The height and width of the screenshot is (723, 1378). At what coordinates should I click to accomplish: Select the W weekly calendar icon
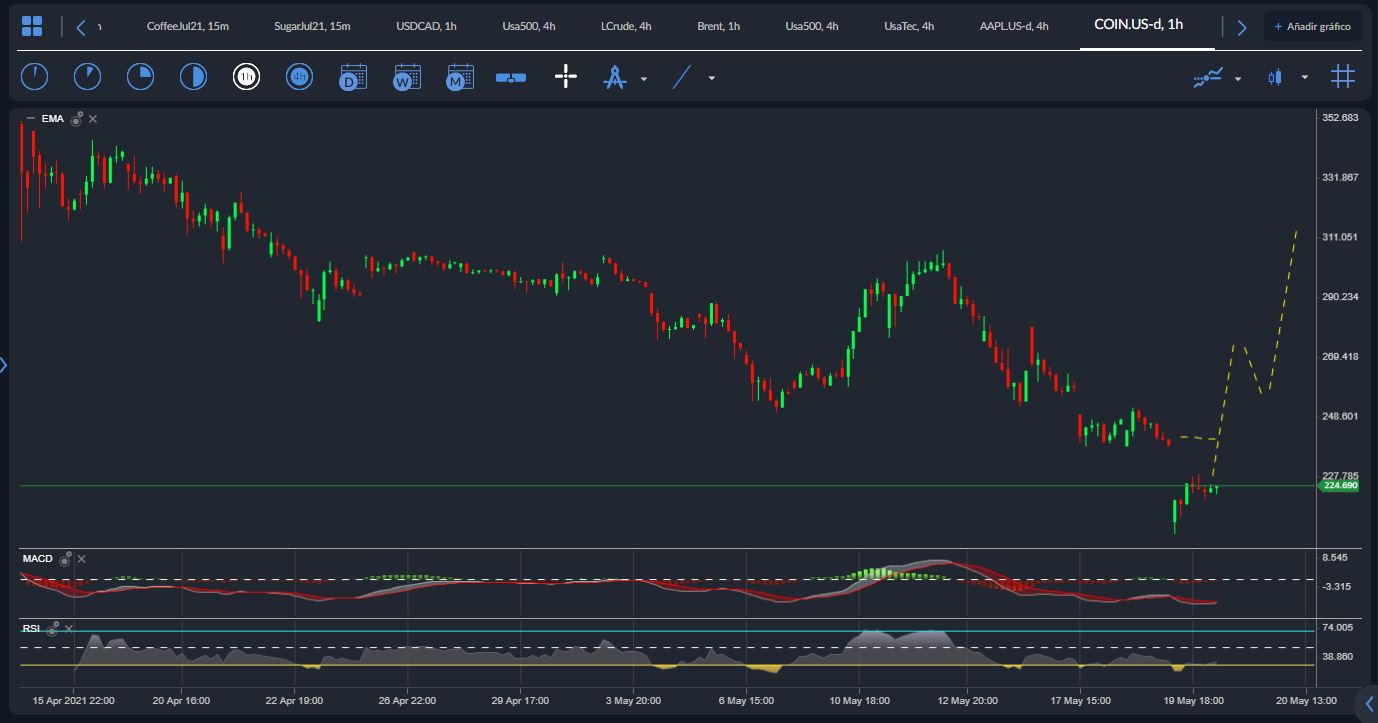[x=406, y=76]
